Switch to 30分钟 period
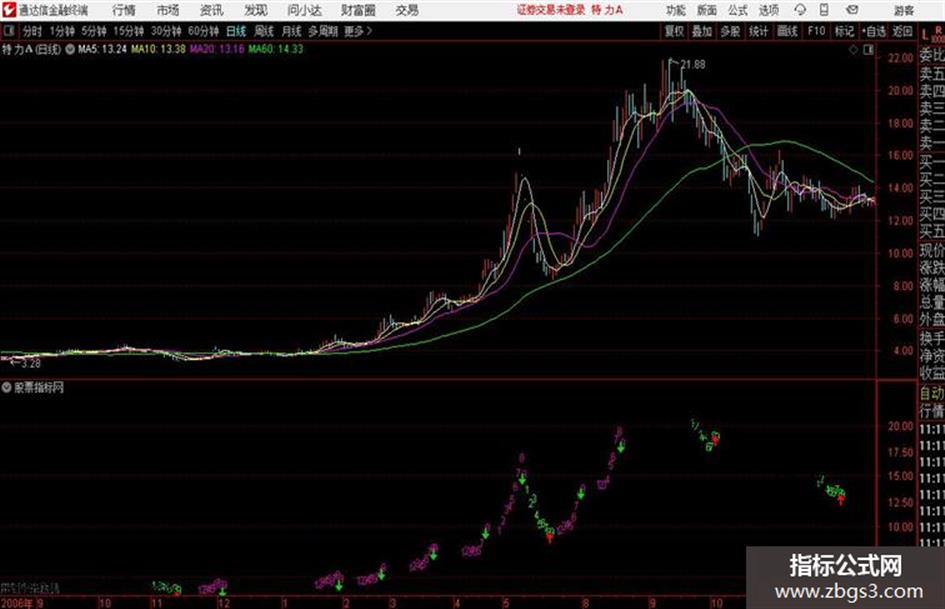The image size is (945, 609). pos(166,31)
